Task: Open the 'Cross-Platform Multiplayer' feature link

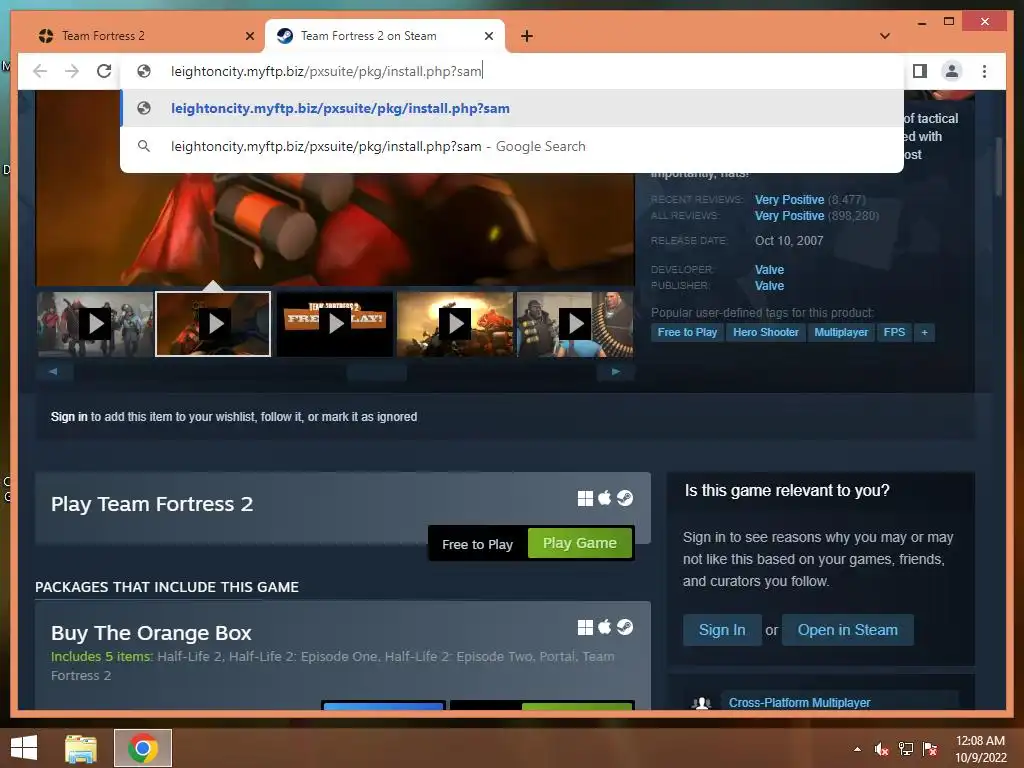Action: (799, 703)
